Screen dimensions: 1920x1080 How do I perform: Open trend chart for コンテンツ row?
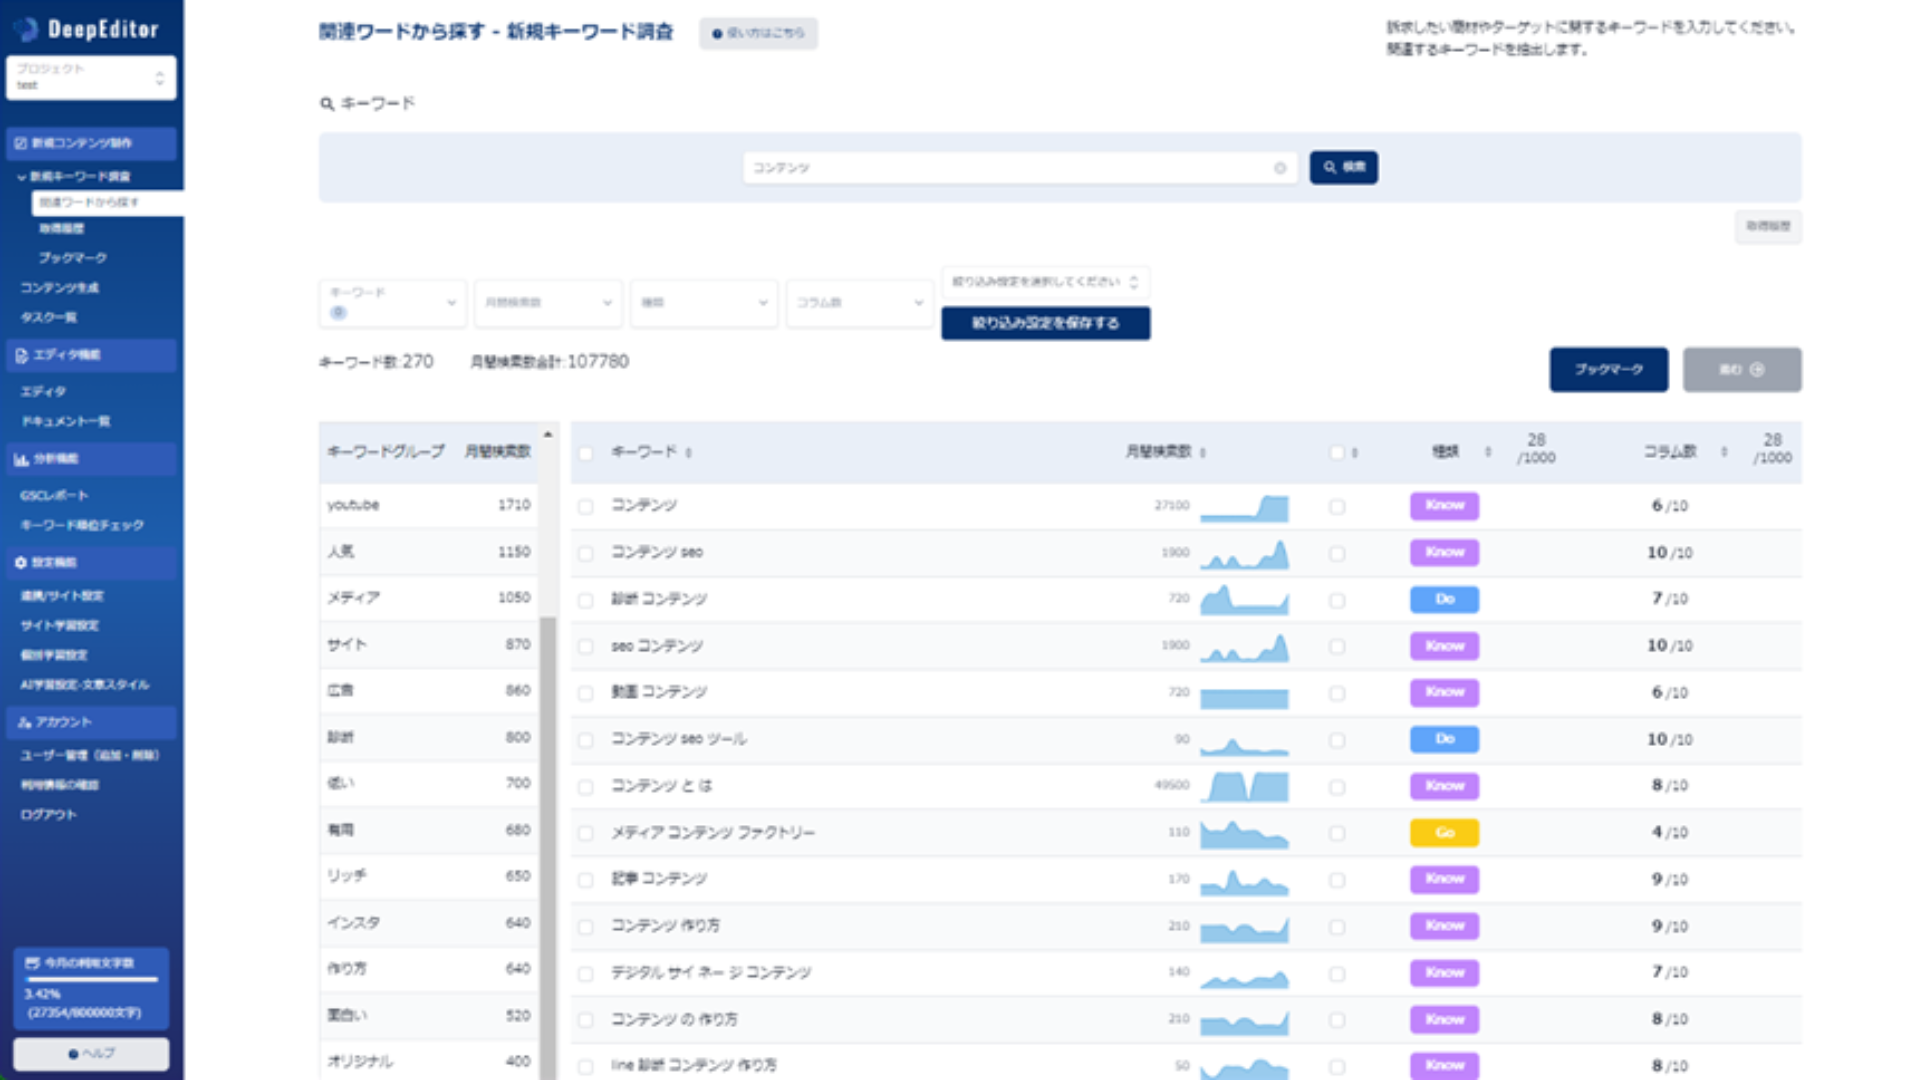pyautogui.click(x=1244, y=507)
